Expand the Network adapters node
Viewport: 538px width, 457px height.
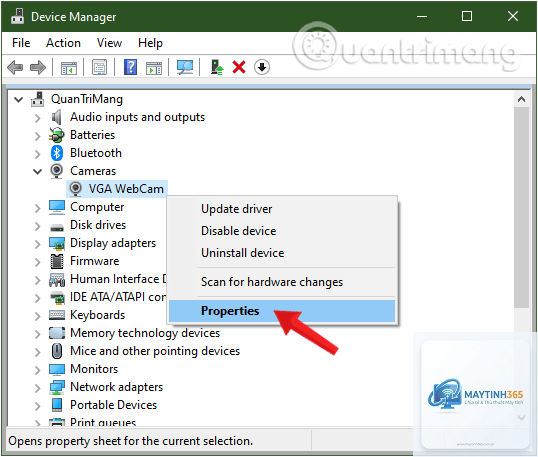point(37,388)
